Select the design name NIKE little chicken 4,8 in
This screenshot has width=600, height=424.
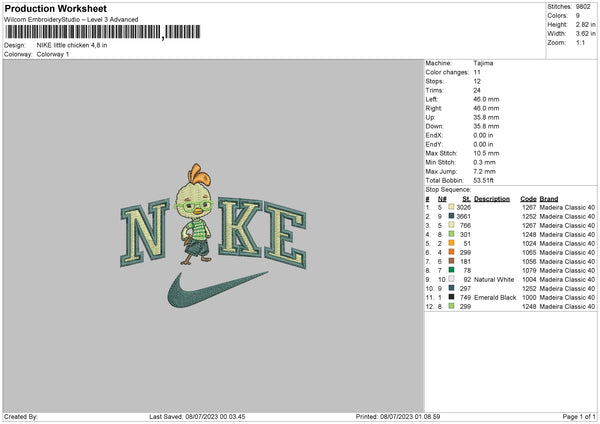click(x=72, y=45)
